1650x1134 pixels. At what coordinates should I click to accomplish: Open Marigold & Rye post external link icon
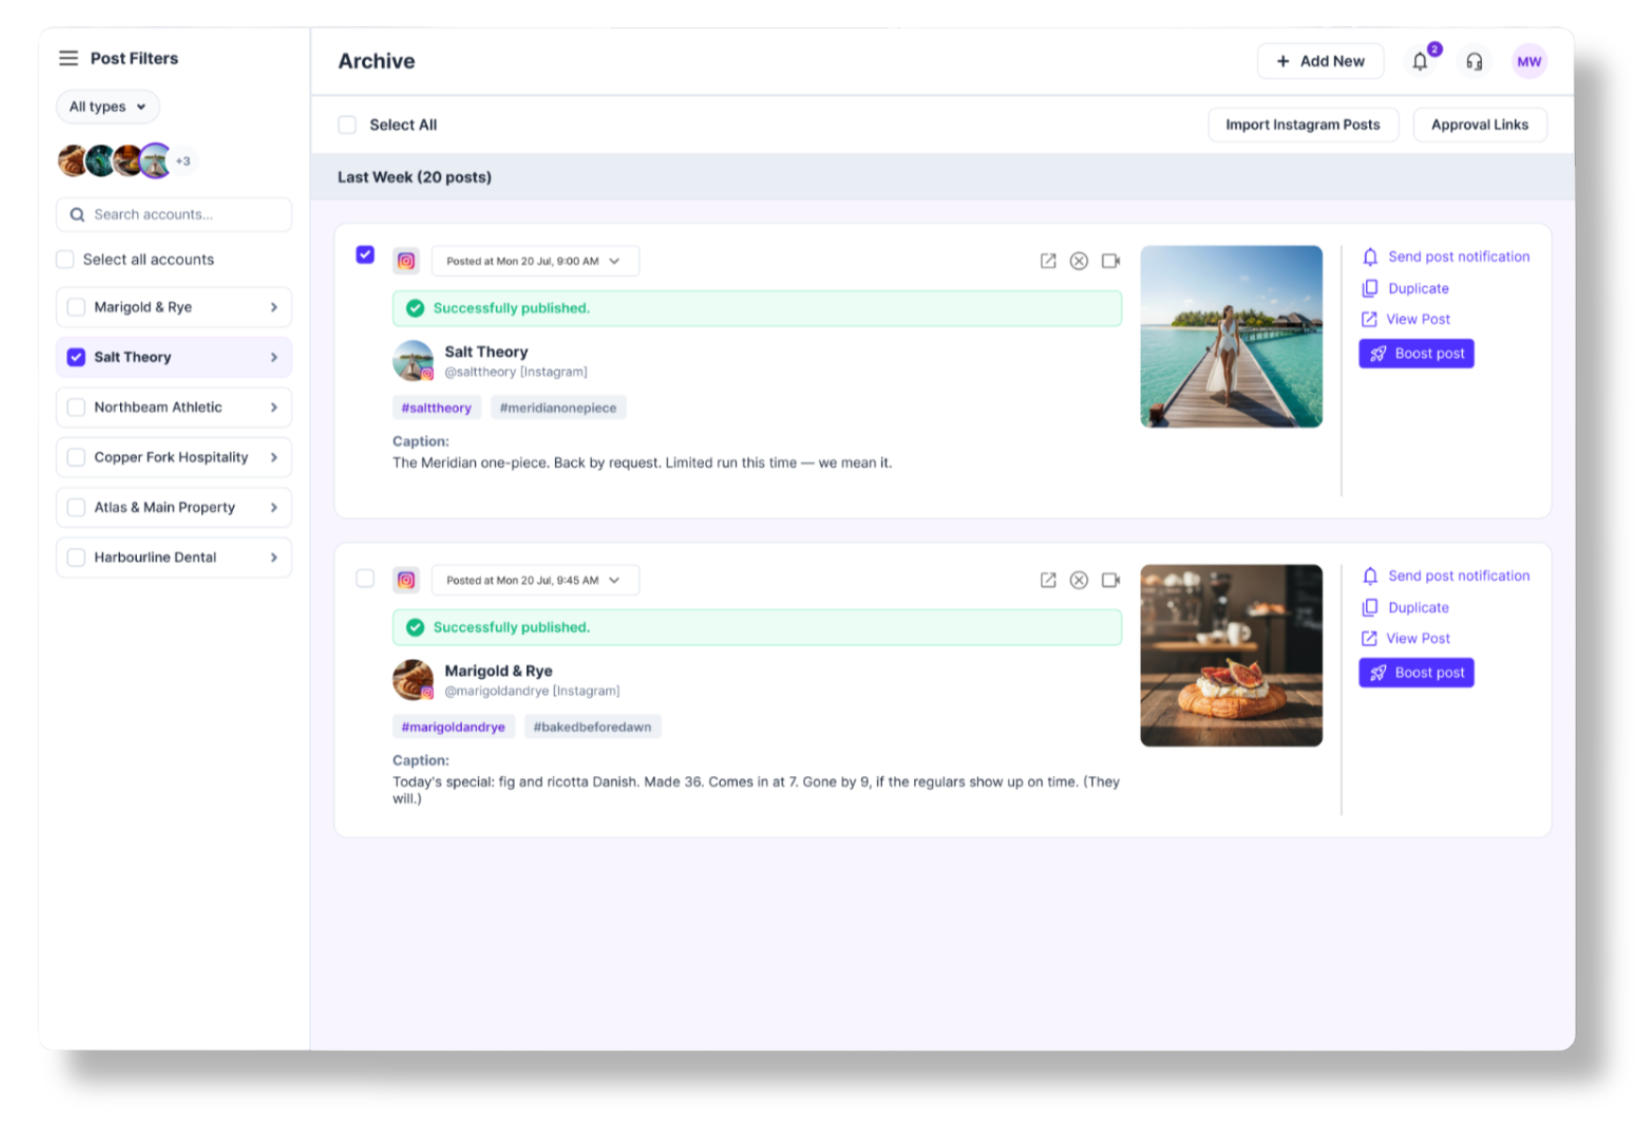[1048, 580]
